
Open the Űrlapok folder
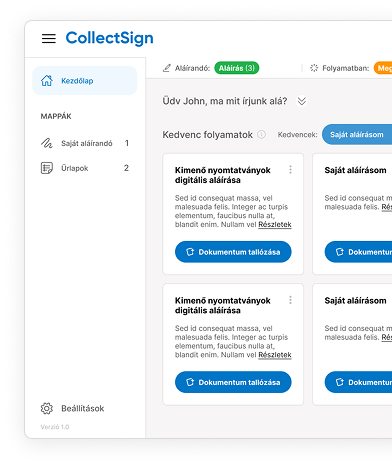click(85, 168)
